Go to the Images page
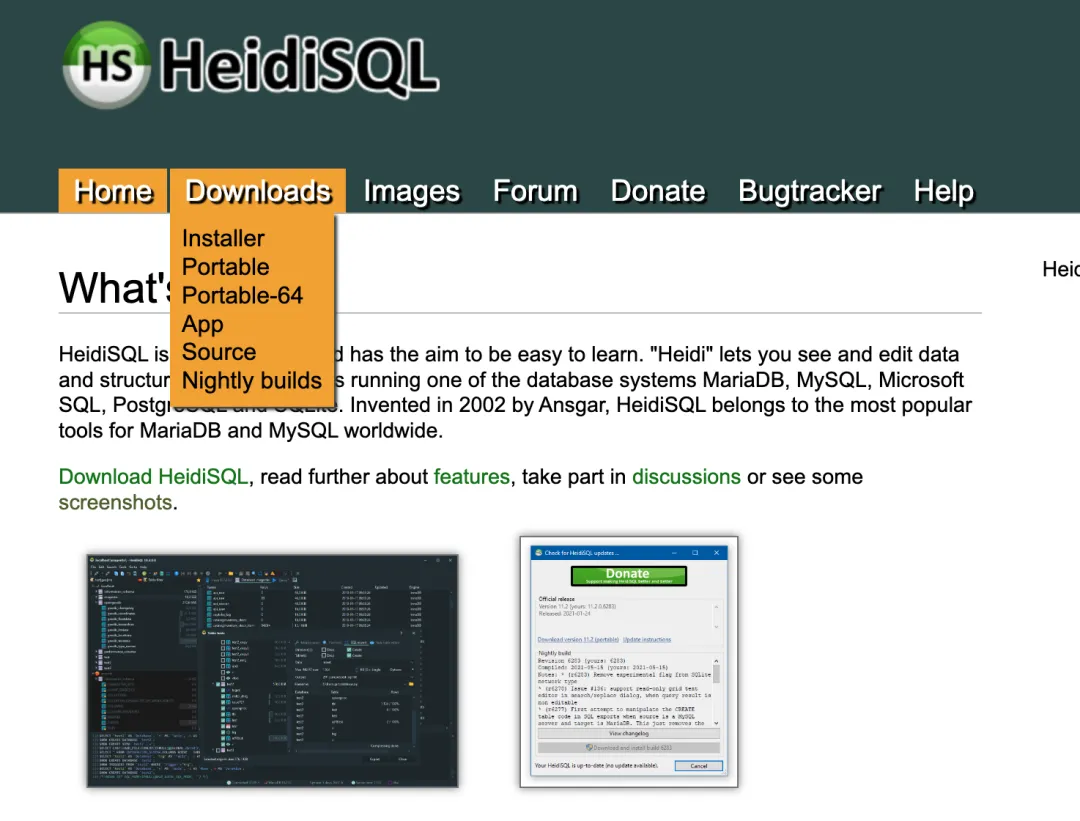Image resolution: width=1080 pixels, height=821 pixels. [x=411, y=191]
